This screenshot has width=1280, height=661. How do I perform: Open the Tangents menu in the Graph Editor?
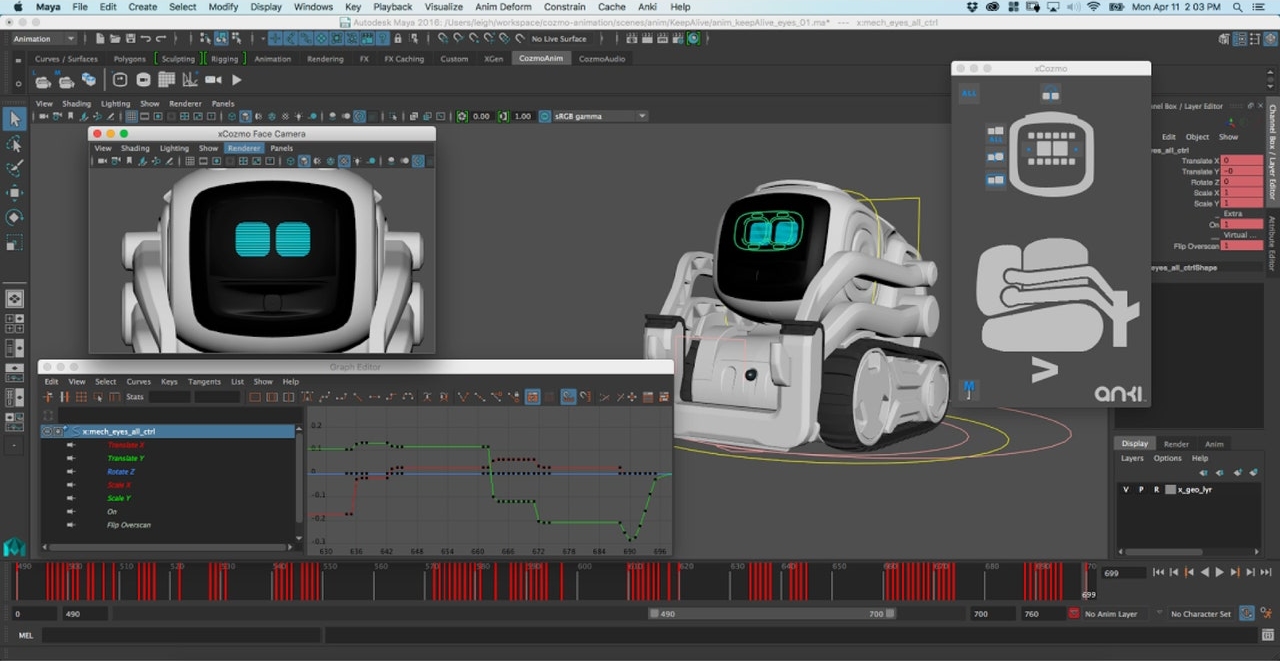coord(205,381)
